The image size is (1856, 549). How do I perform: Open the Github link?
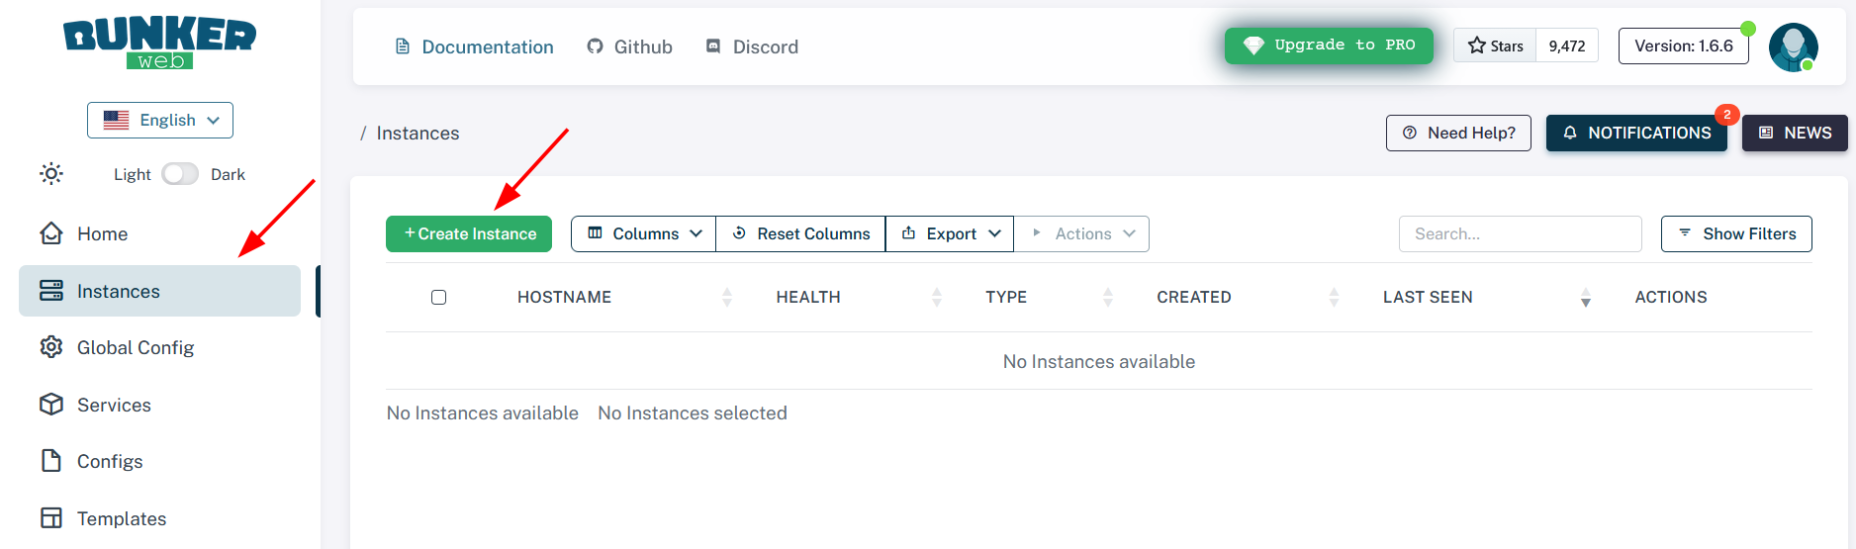630,47
